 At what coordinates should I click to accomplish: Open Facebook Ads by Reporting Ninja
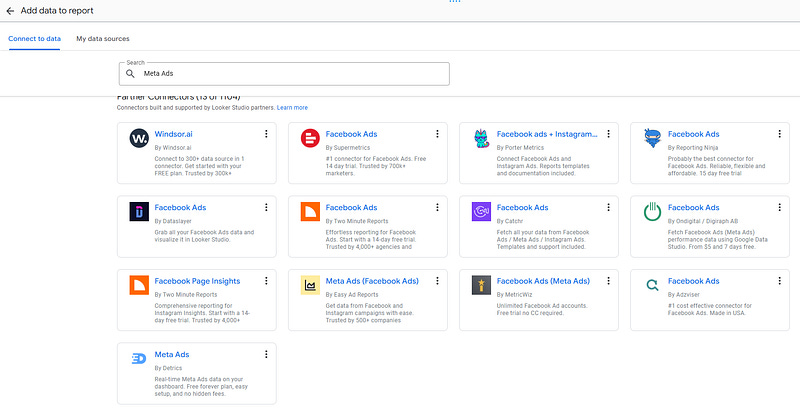[693, 134]
